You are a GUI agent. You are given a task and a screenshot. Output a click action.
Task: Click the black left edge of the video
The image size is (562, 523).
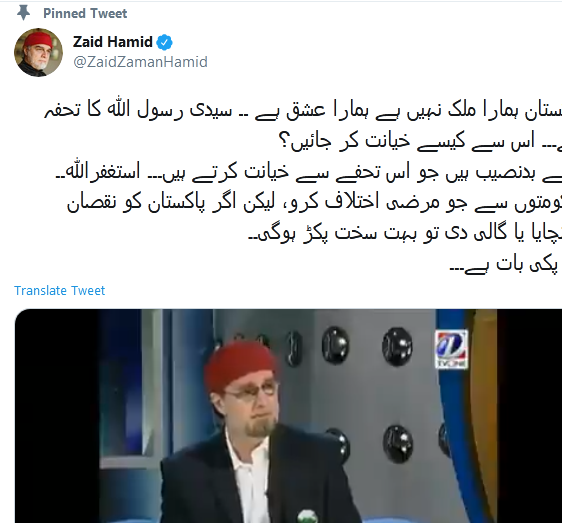57,416
